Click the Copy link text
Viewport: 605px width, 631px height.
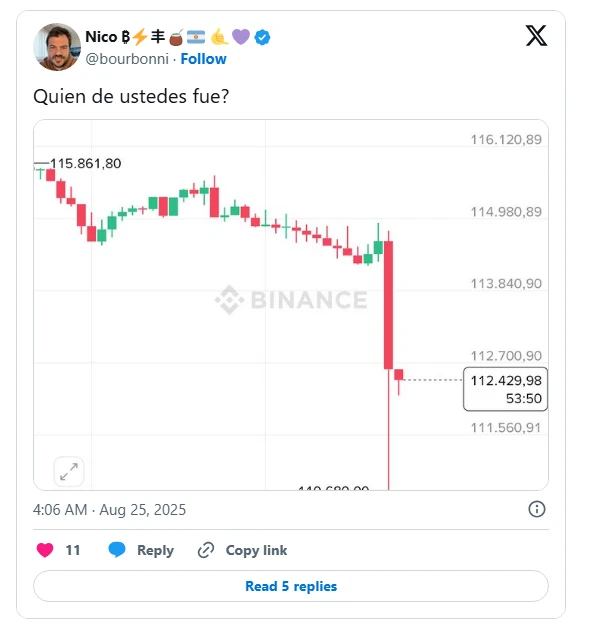pyautogui.click(x=256, y=550)
